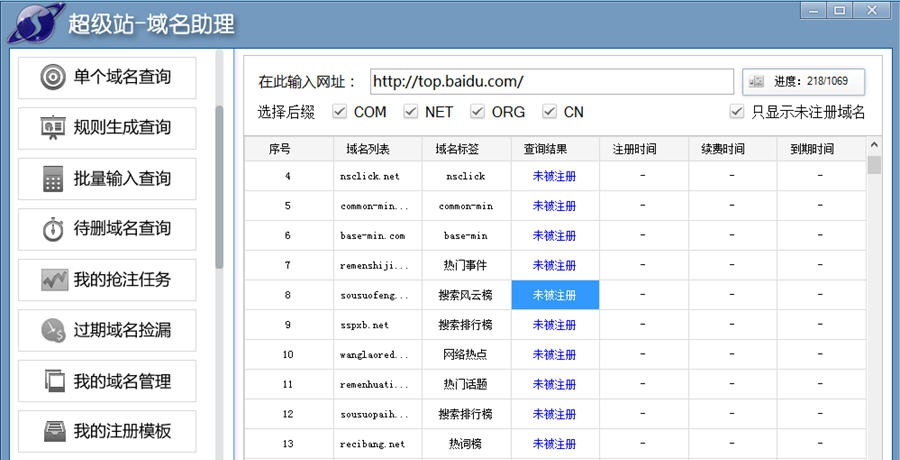Open 过期域名捡漏 menu item

coord(107,330)
